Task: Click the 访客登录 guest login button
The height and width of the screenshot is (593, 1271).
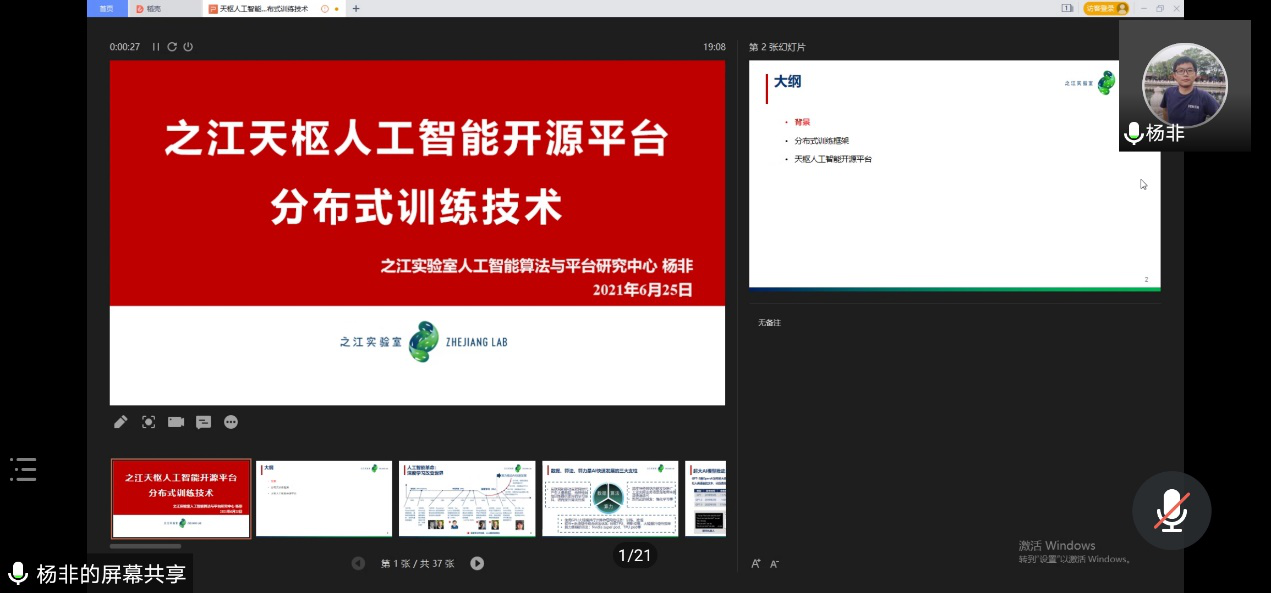Action: point(1106,9)
